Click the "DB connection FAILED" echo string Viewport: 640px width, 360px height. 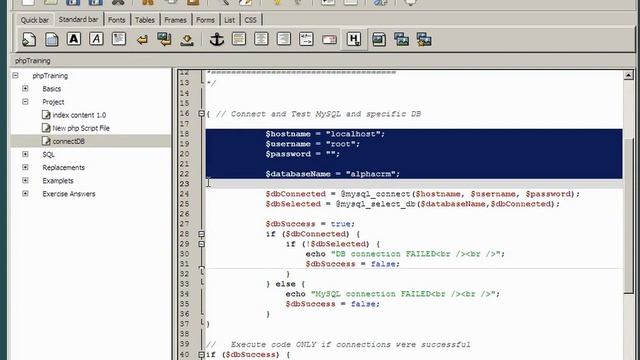[x=415, y=254]
